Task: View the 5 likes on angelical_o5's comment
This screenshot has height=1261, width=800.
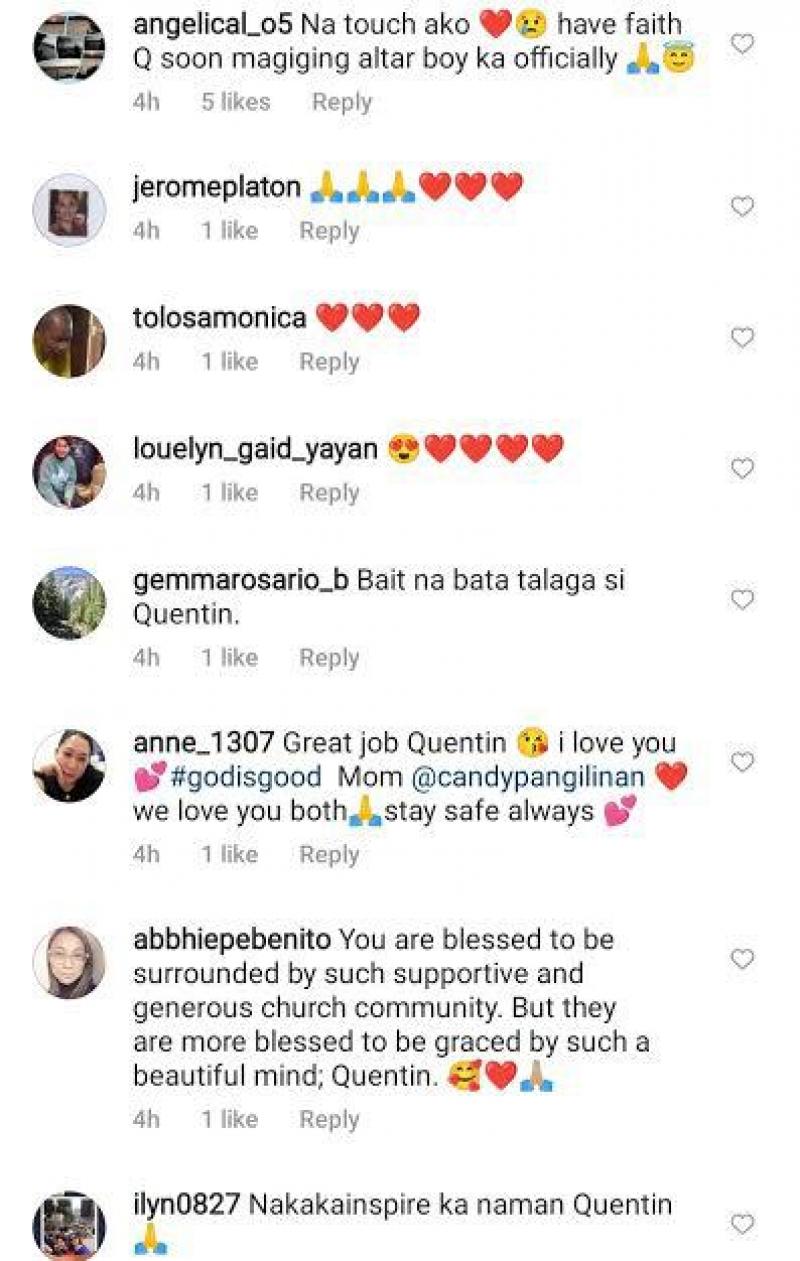Action: (x=236, y=102)
